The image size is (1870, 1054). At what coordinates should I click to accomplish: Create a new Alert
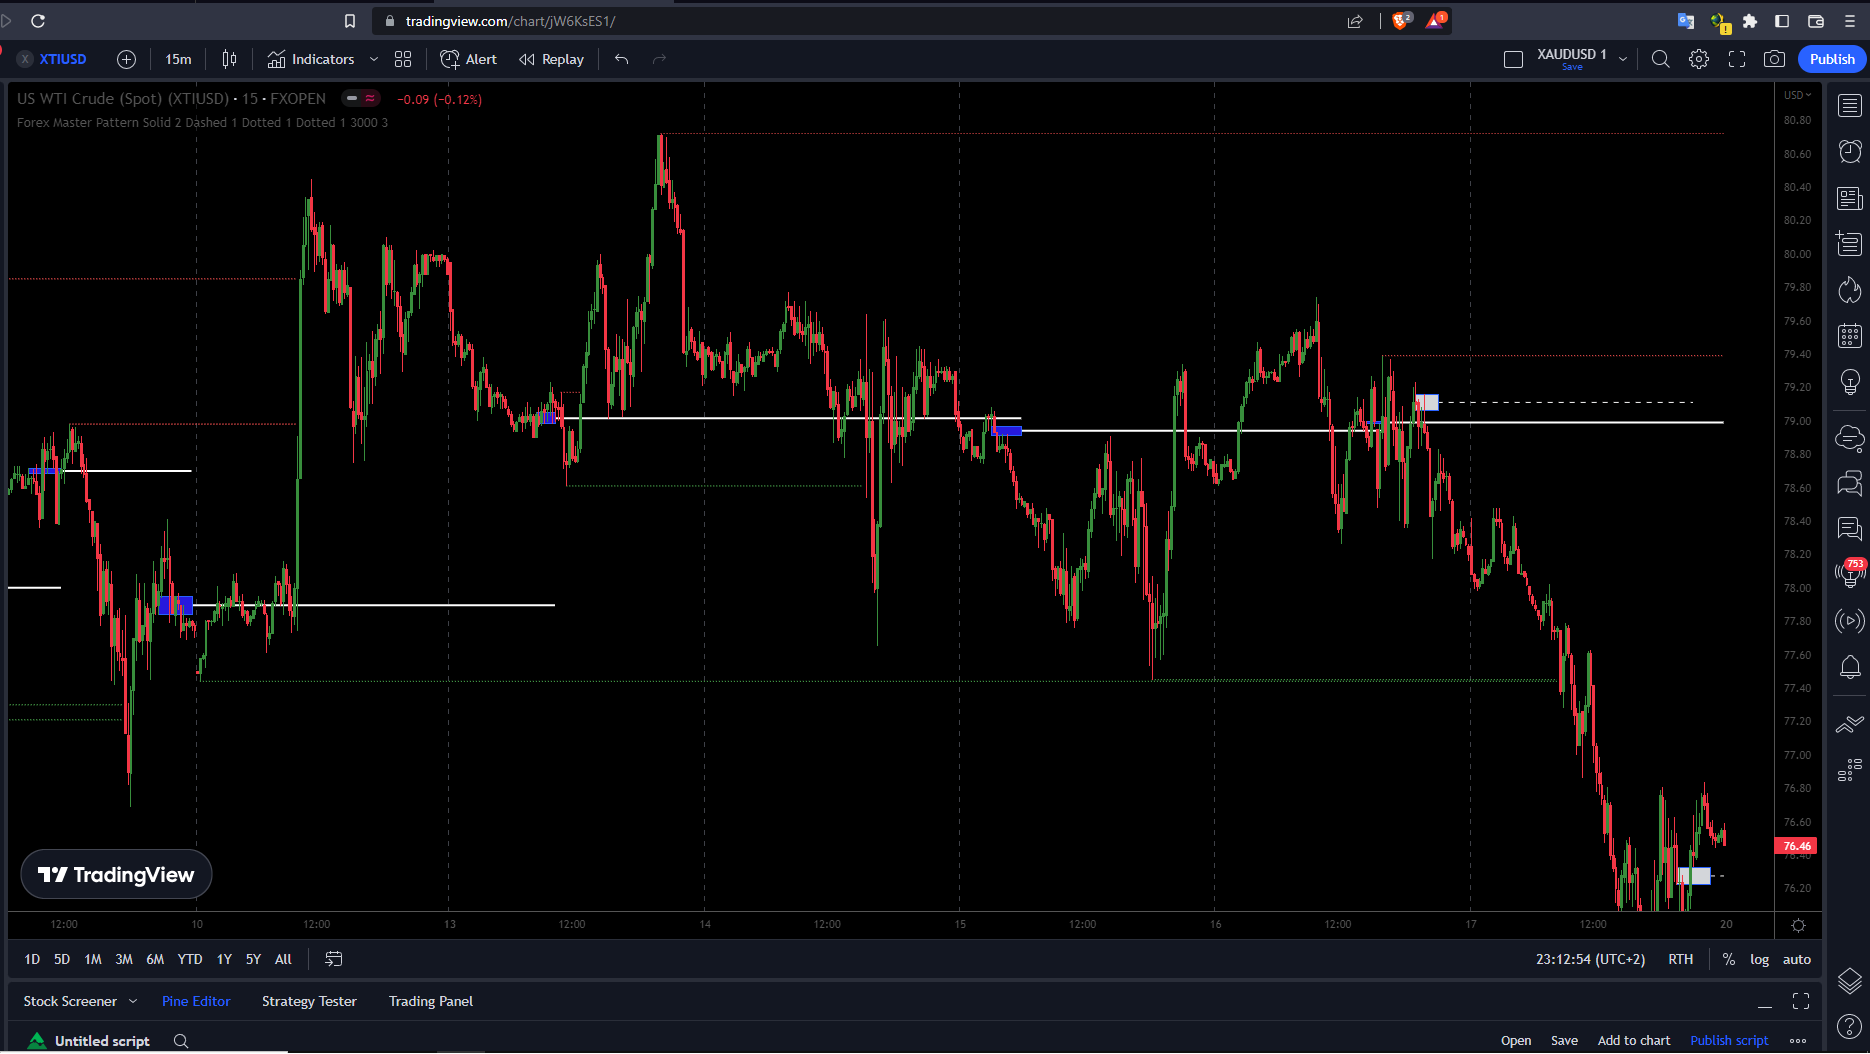click(468, 59)
